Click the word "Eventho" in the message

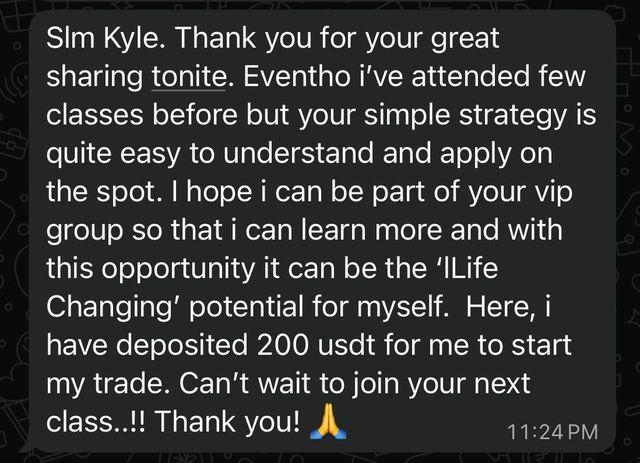[297, 76]
